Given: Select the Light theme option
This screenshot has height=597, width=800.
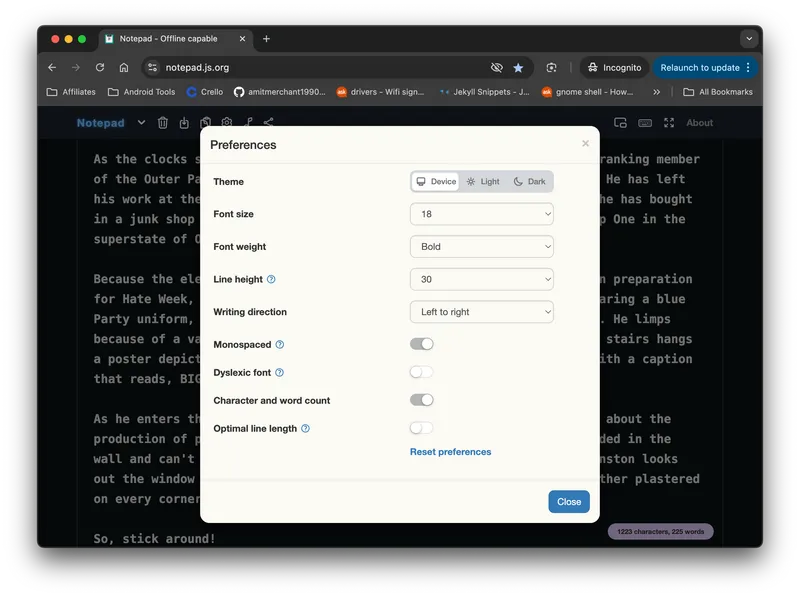Looking at the screenshot, I should pyautogui.click(x=483, y=182).
